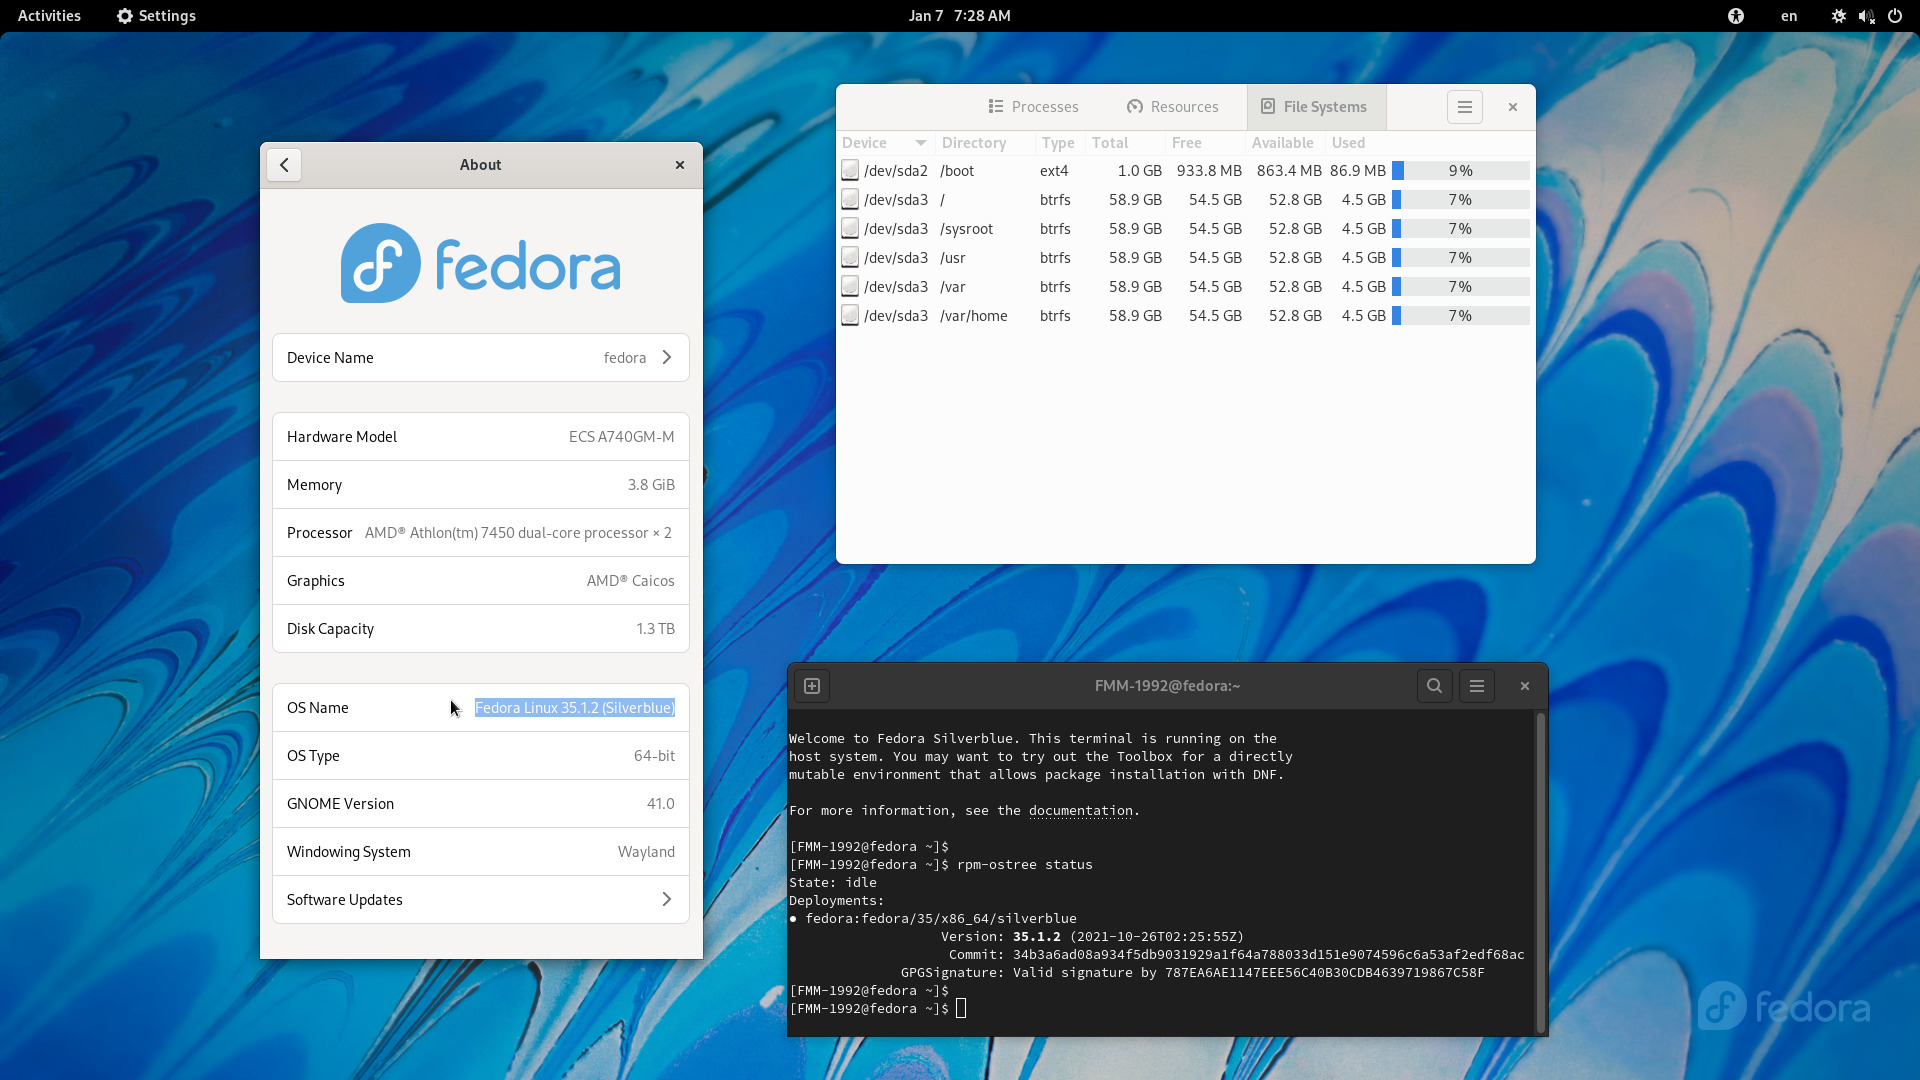Sort by Used column header
Image resolution: width=1920 pixels, height=1080 pixels.
pos(1428,143)
